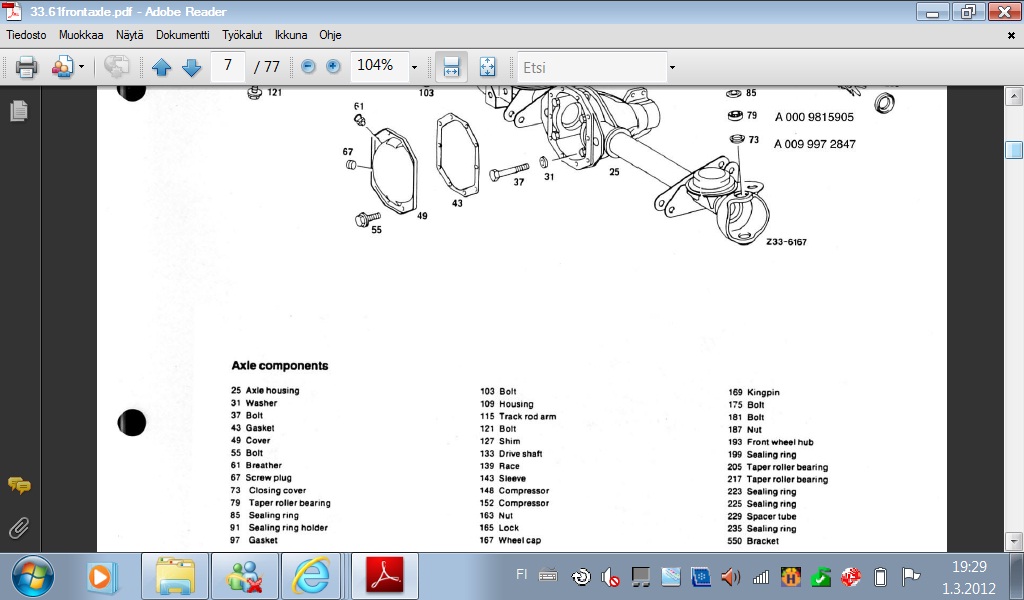The width and height of the screenshot is (1024, 600).
Task: Click the page number field showing 7
Action: click(x=229, y=66)
